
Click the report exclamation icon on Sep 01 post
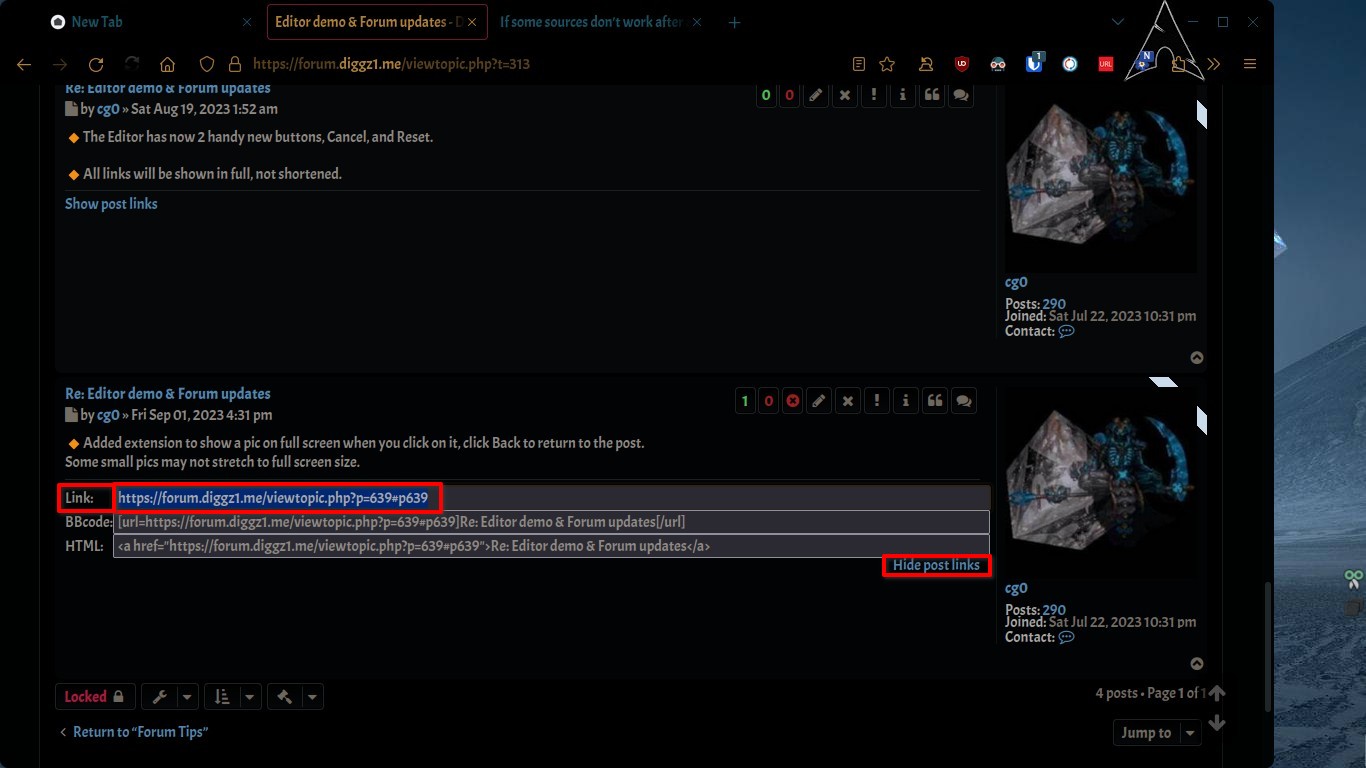[x=876, y=401]
